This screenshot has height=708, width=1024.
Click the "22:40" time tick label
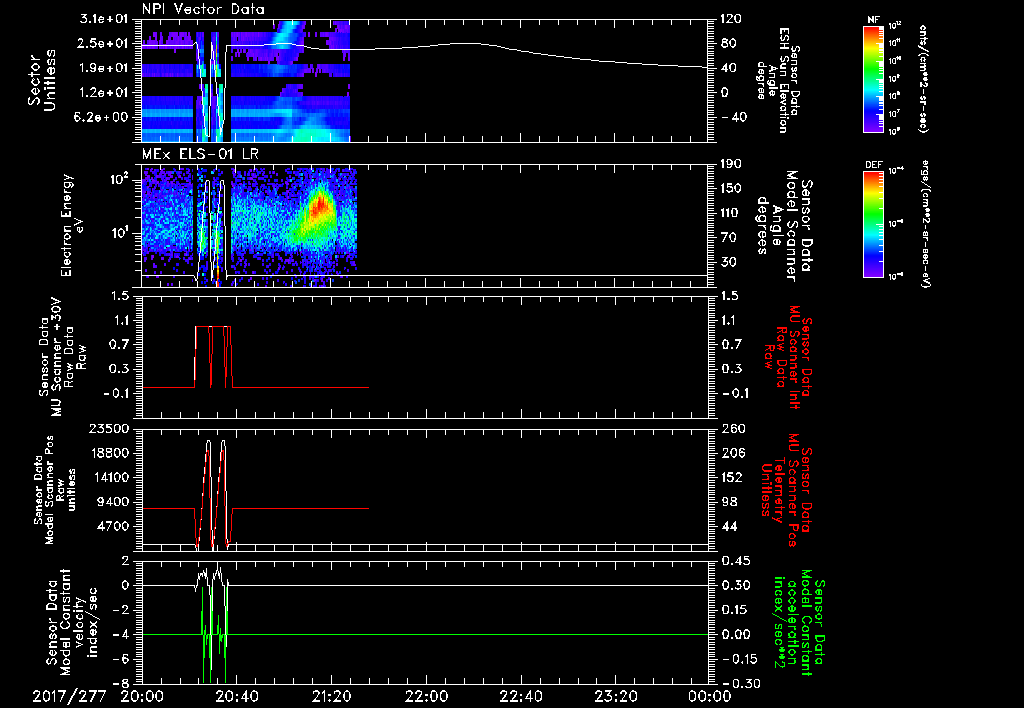tap(521, 696)
